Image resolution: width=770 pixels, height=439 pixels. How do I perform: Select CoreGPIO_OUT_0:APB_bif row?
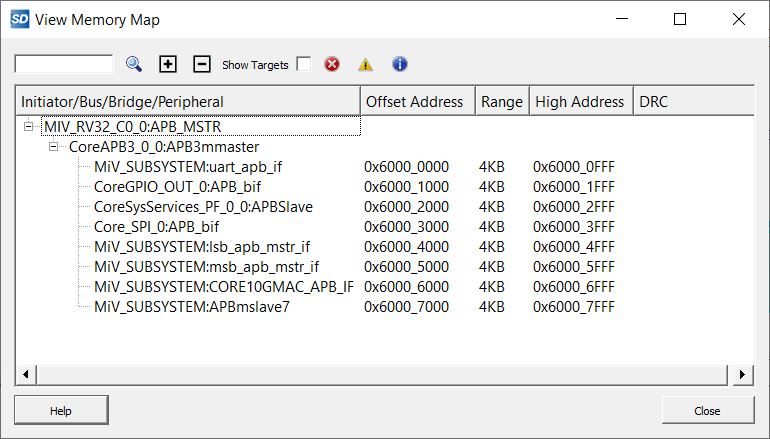177,187
